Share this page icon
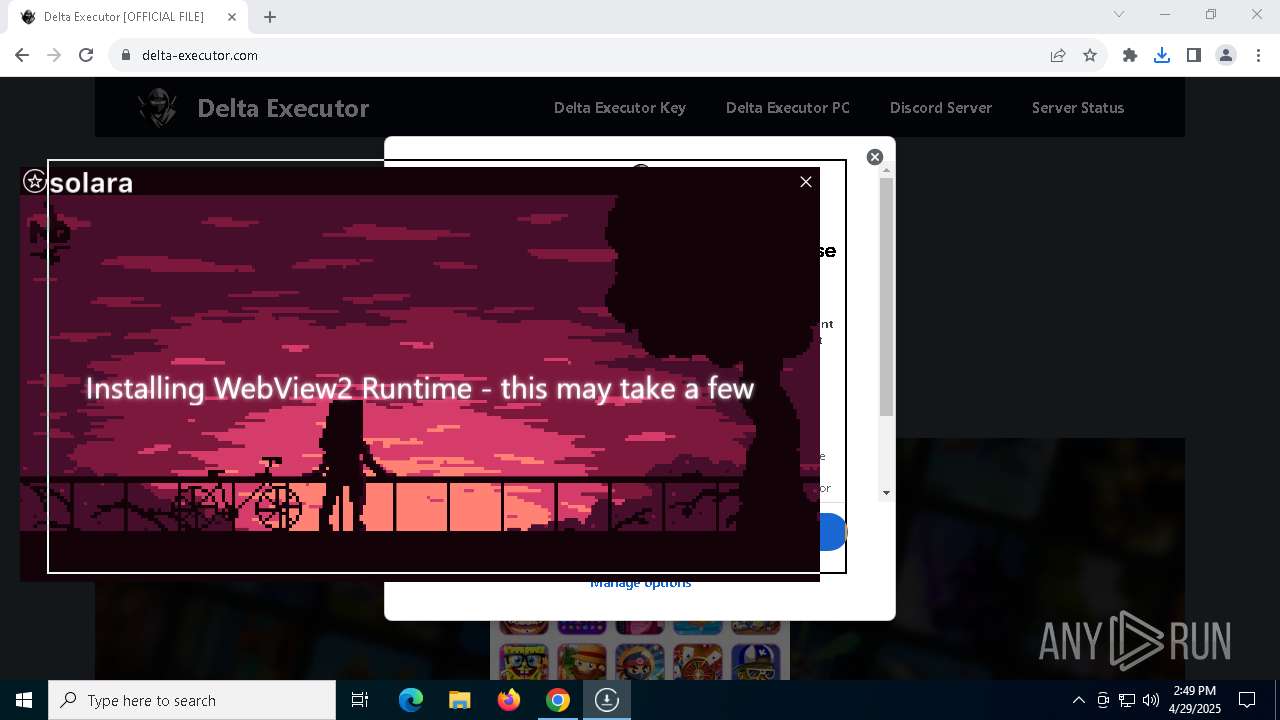The height and width of the screenshot is (720, 1280). pyautogui.click(x=1058, y=55)
